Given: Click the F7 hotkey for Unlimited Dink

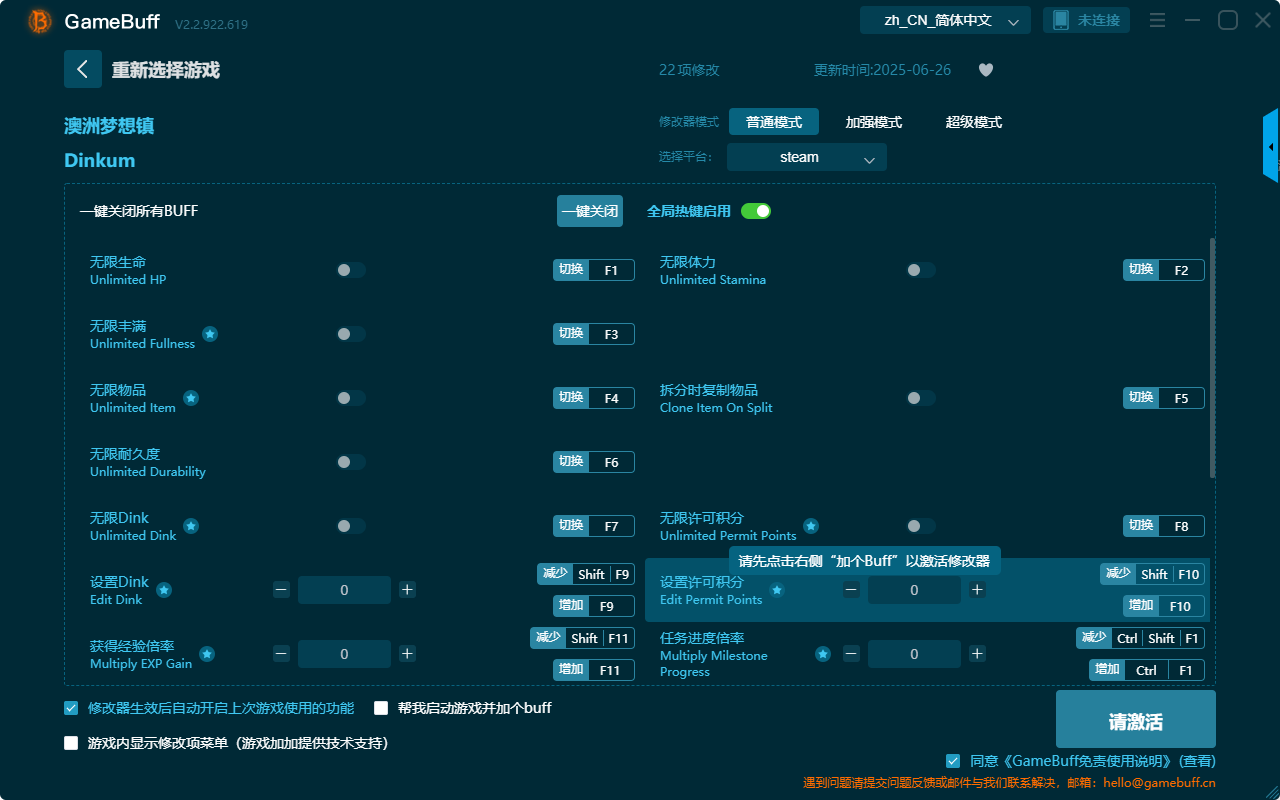Looking at the screenshot, I should tap(594, 526).
